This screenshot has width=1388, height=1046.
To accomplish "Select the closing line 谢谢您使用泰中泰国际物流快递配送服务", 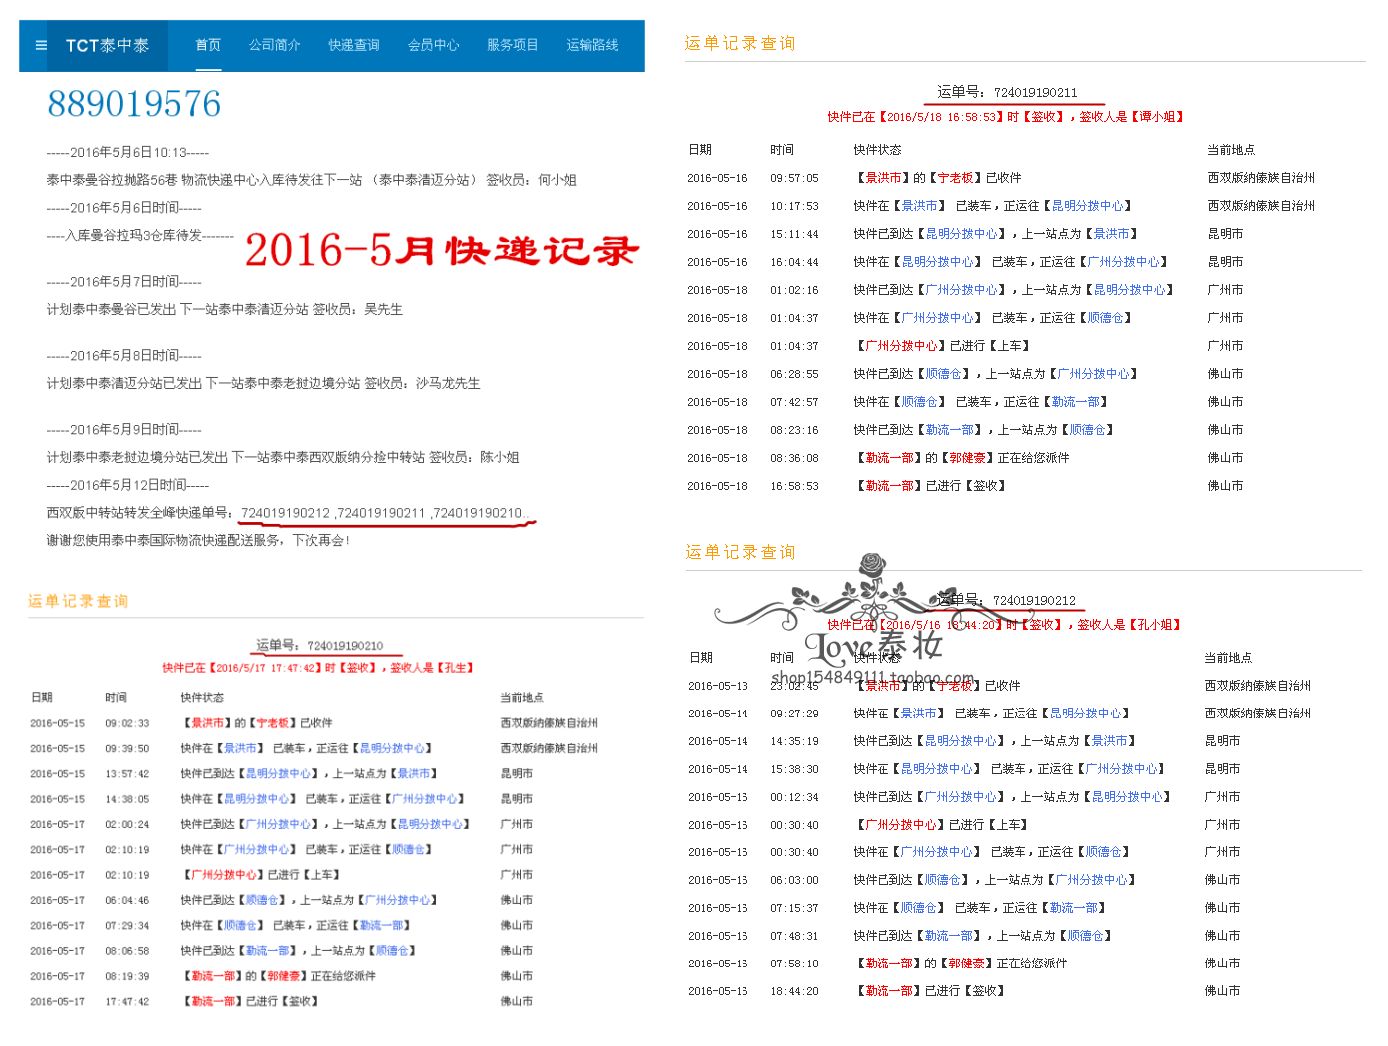I will tap(198, 541).
